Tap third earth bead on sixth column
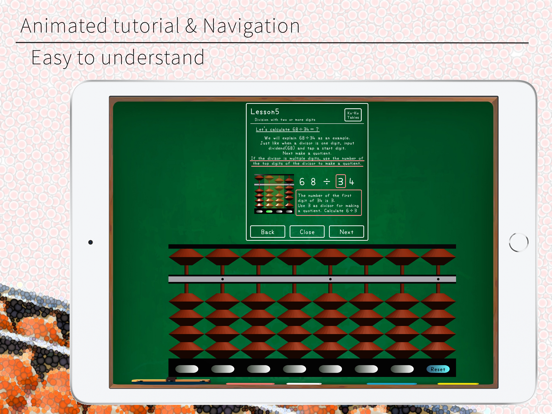The image size is (552, 414). point(366,334)
